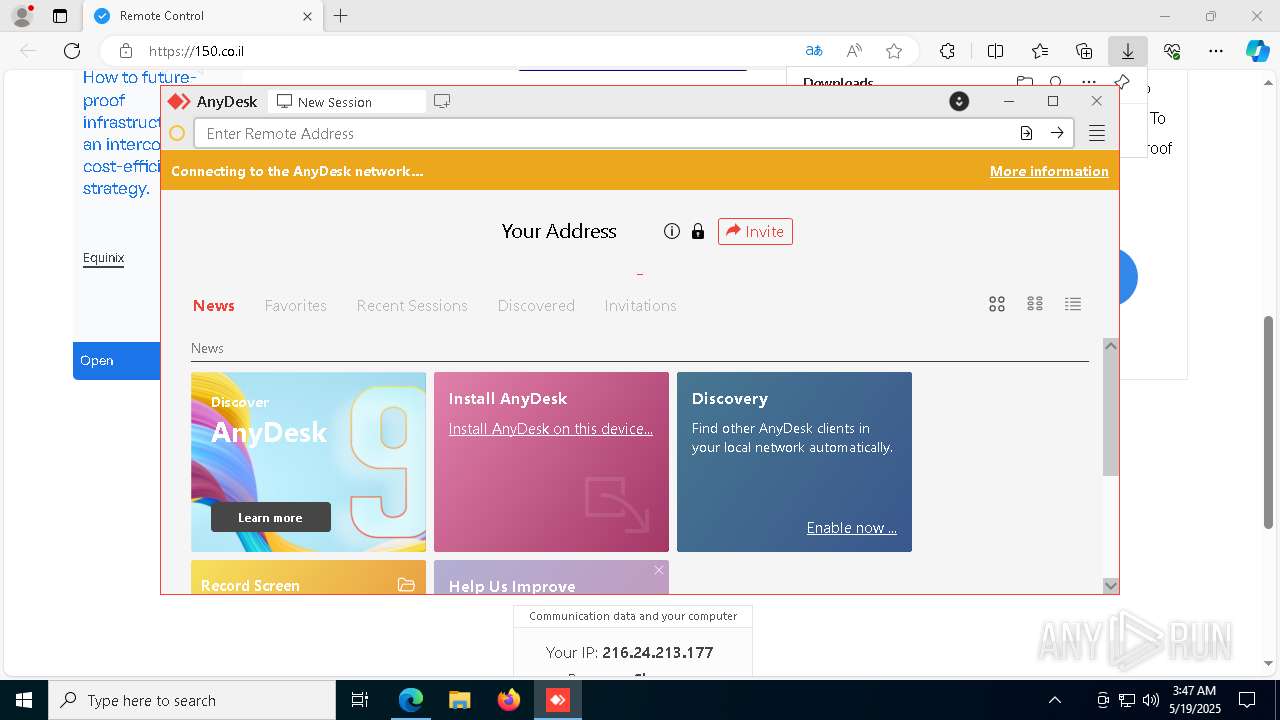Click AnyDesk news scrollbar down arrow
Viewport: 1280px width, 720px height.
[1110, 585]
